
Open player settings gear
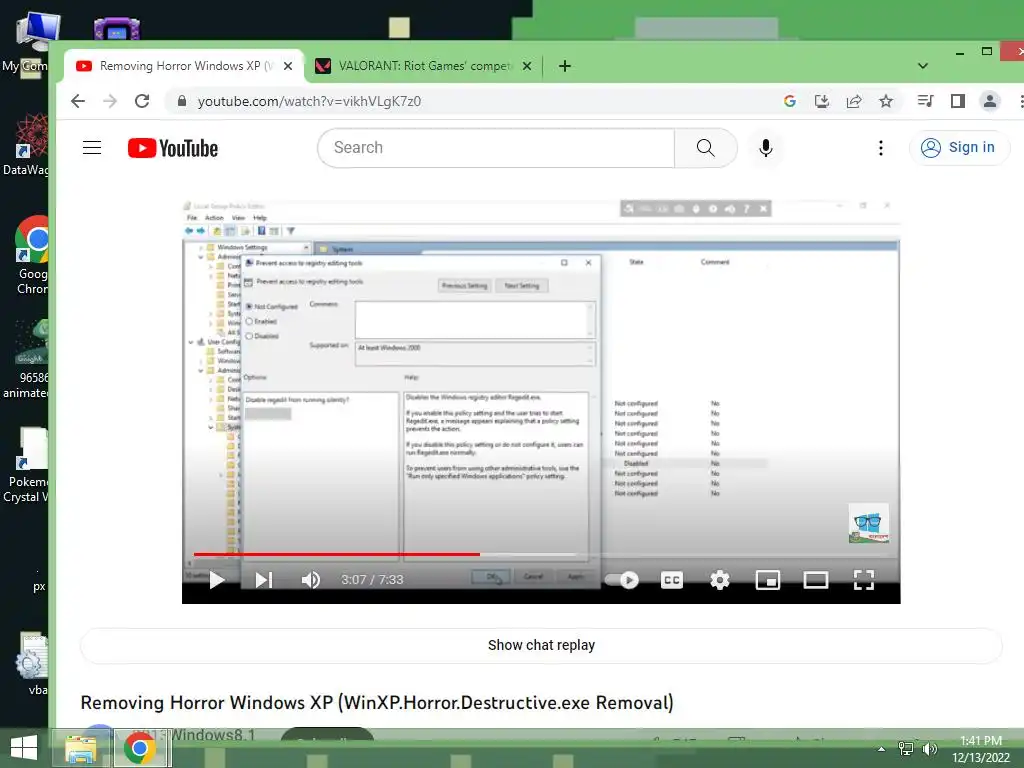720,579
